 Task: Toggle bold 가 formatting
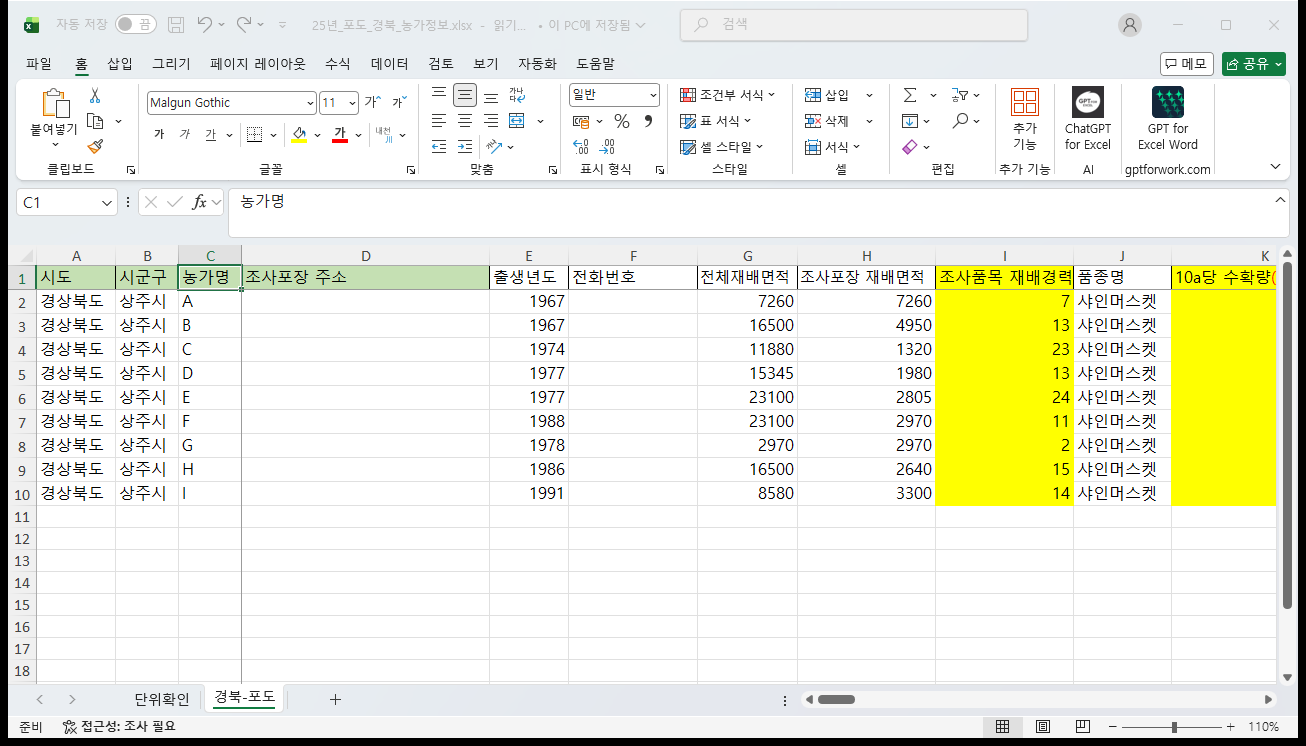tap(159, 135)
